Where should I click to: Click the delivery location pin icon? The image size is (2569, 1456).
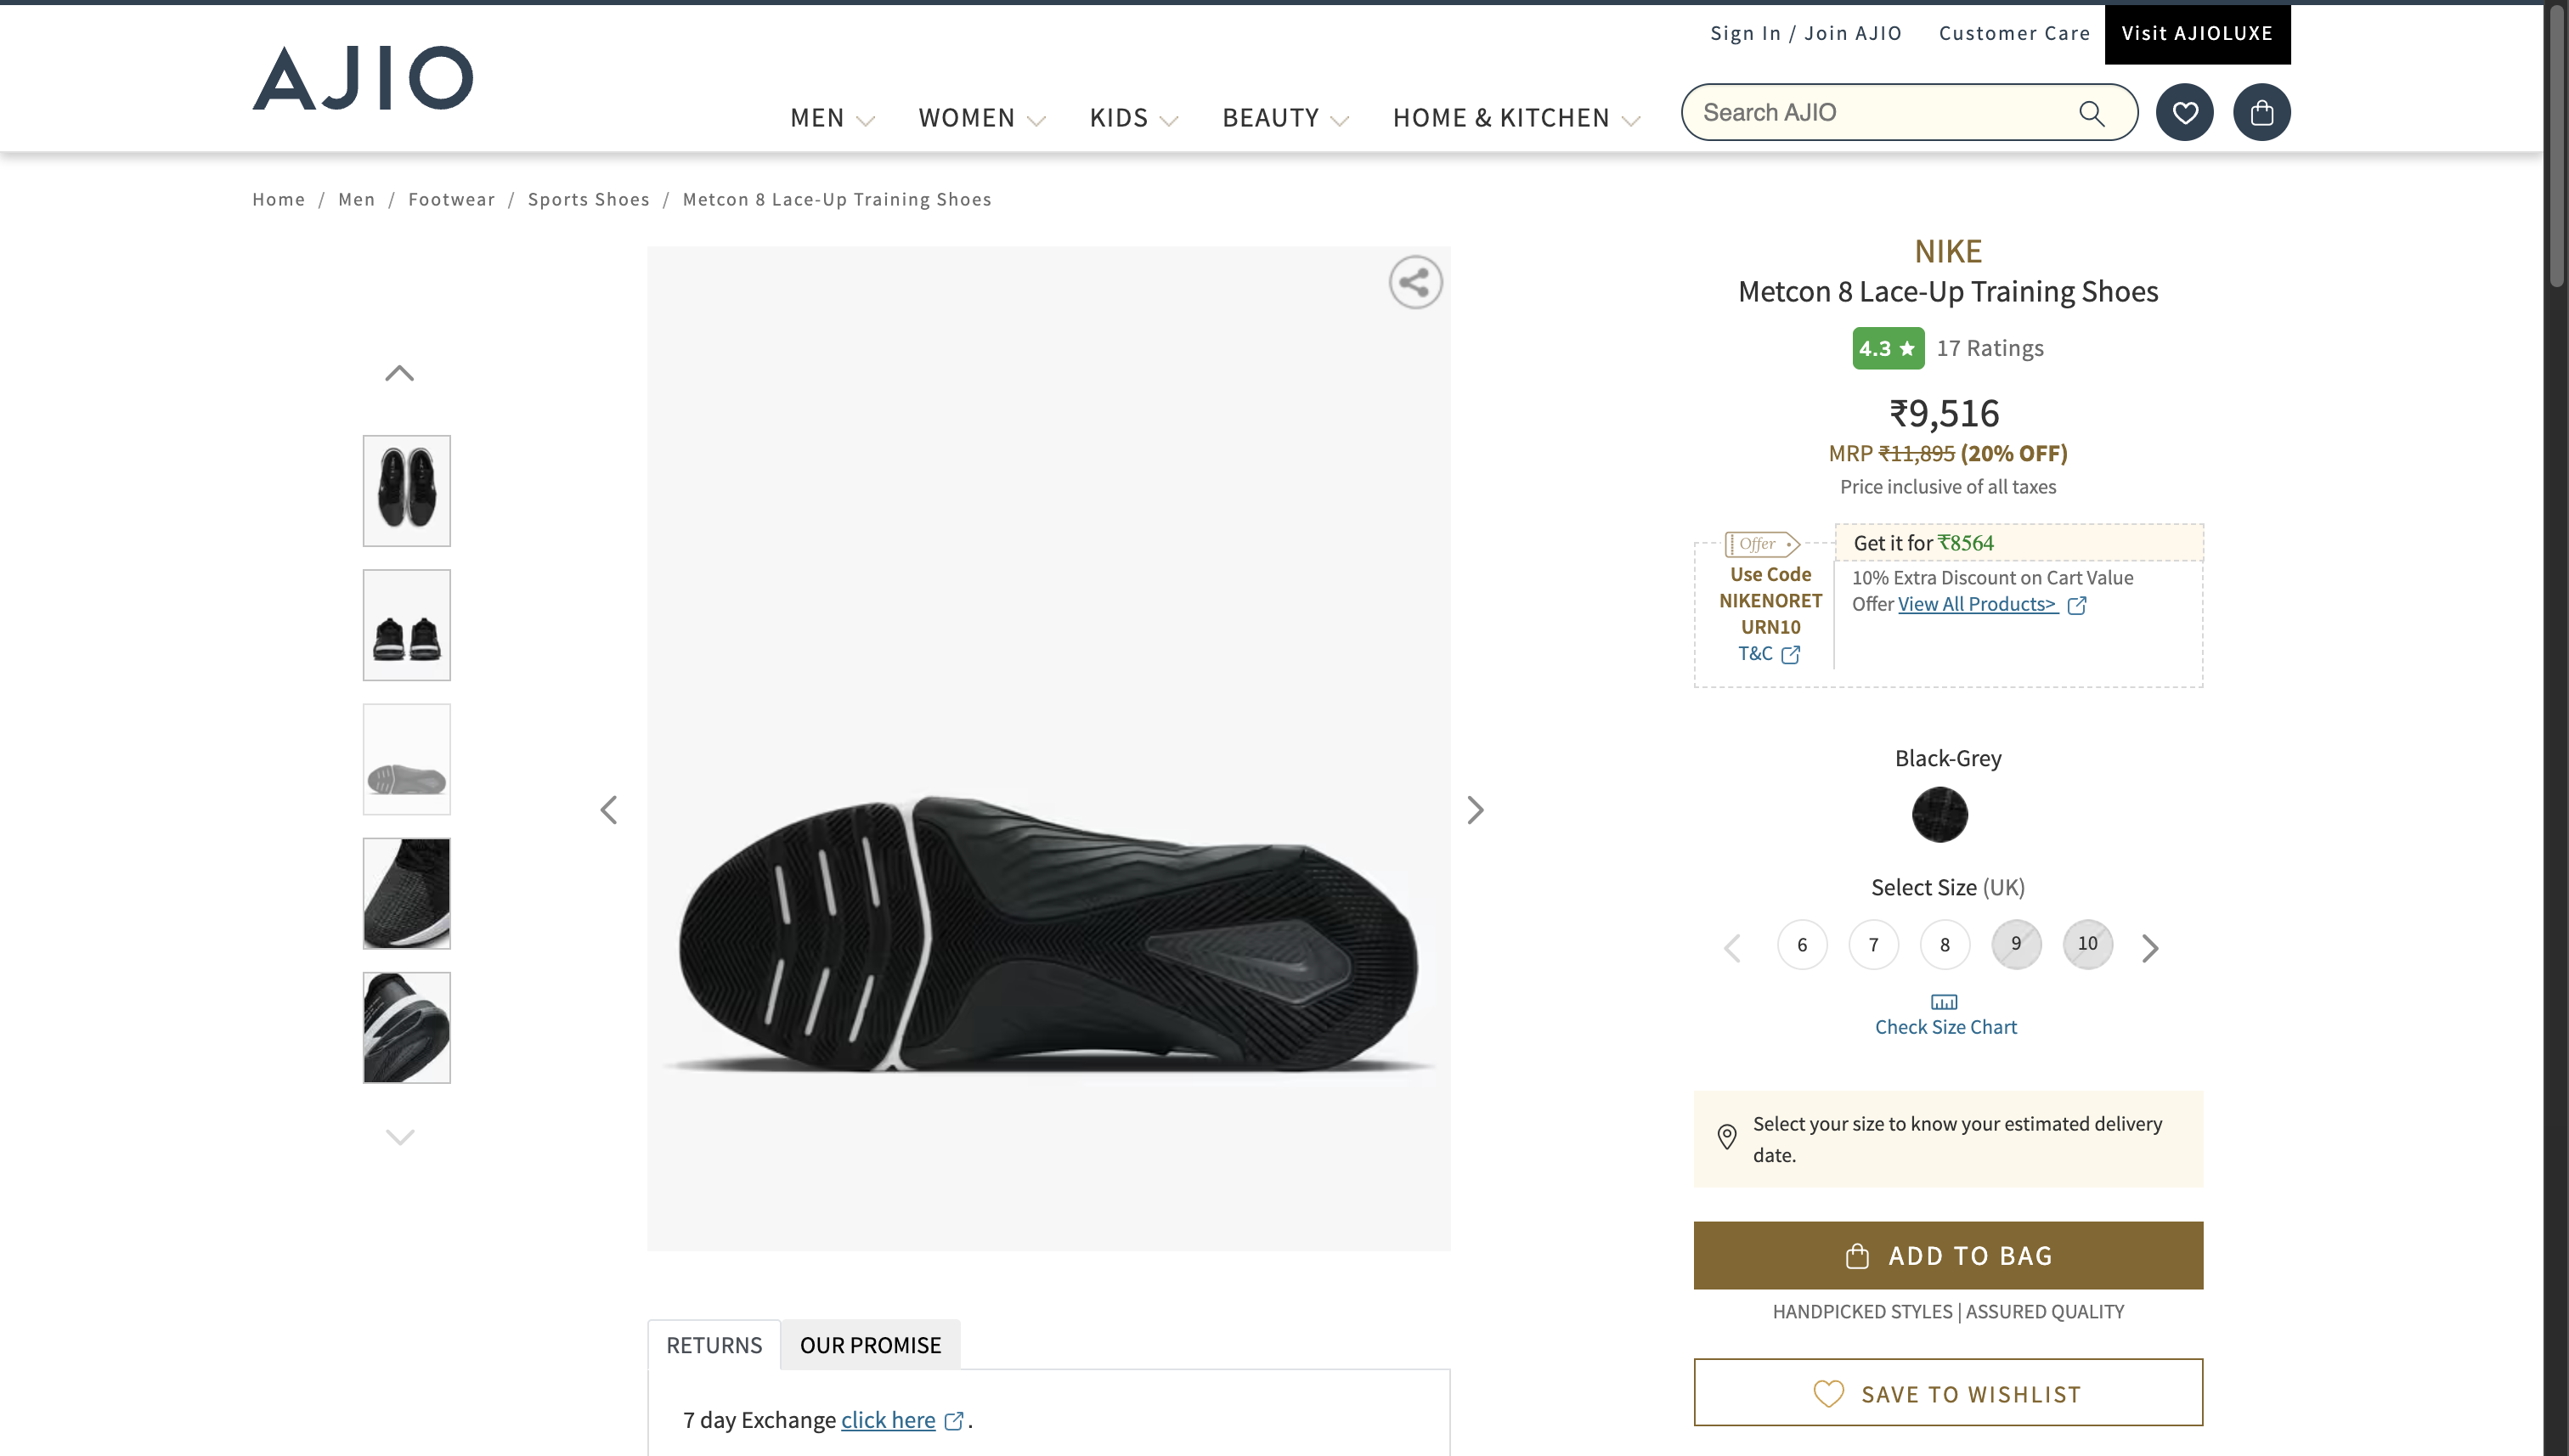coord(1727,1137)
